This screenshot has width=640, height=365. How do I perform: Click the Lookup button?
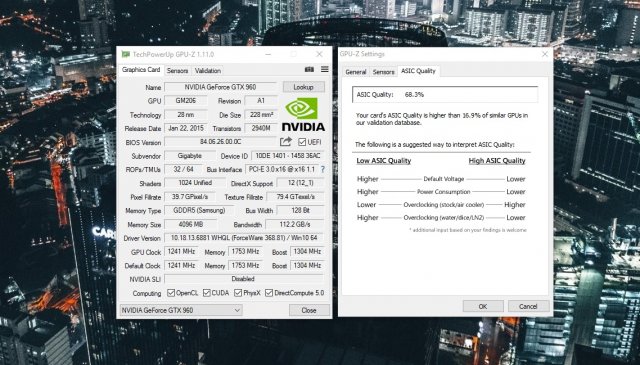pos(303,87)
